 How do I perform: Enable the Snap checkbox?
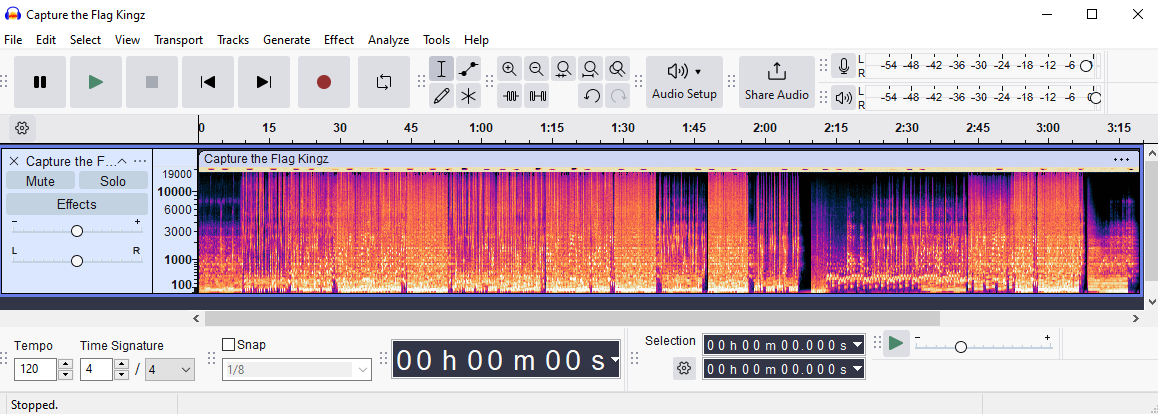click(x=228, y=345)
